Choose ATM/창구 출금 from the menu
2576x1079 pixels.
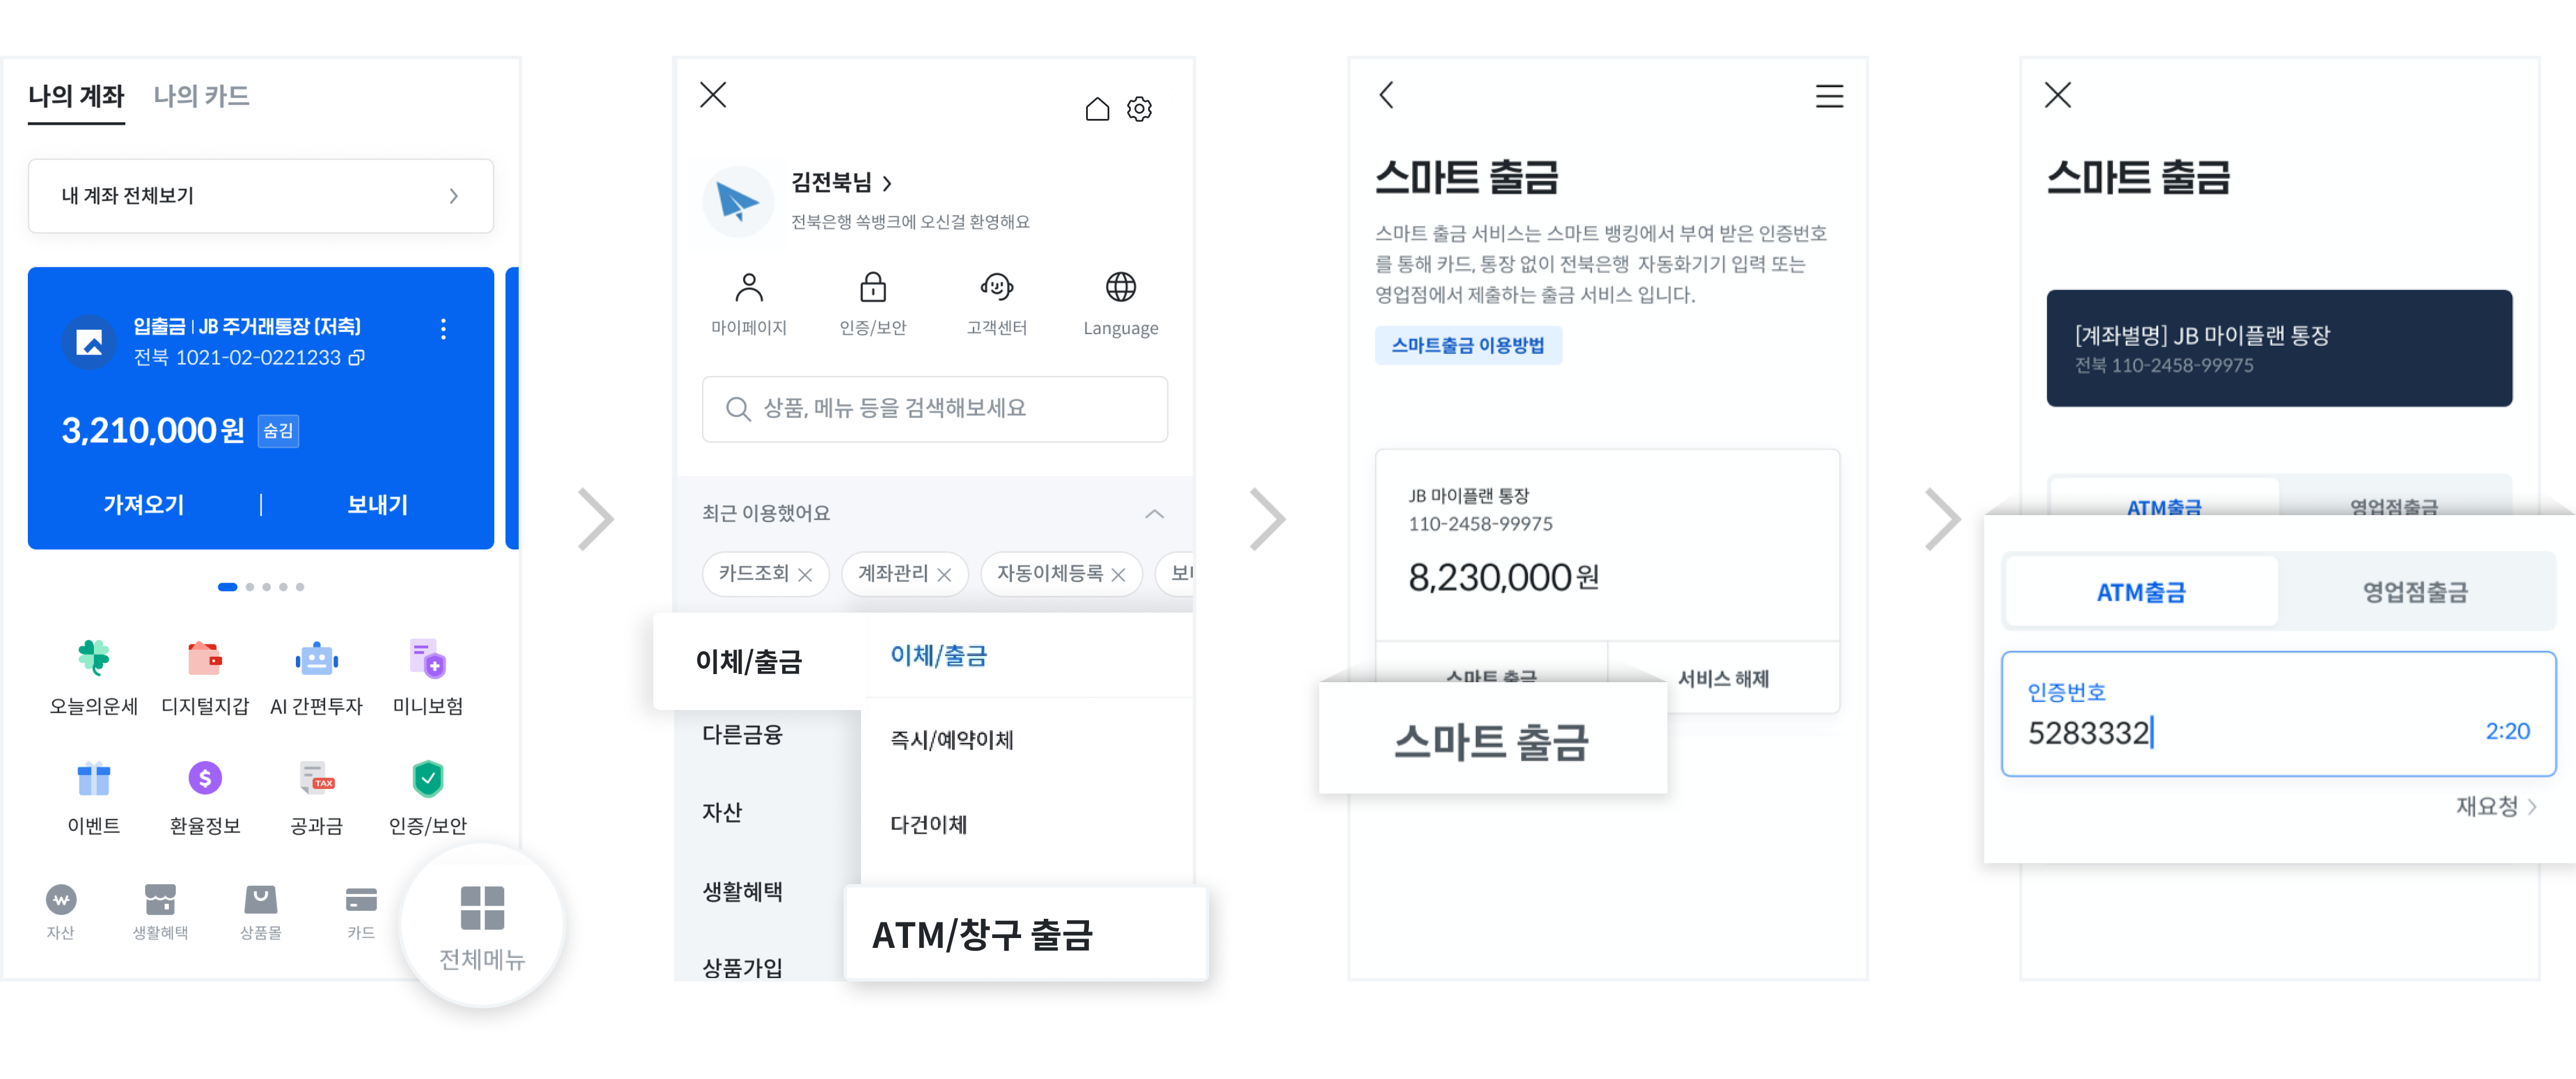[x=984, y=935]
